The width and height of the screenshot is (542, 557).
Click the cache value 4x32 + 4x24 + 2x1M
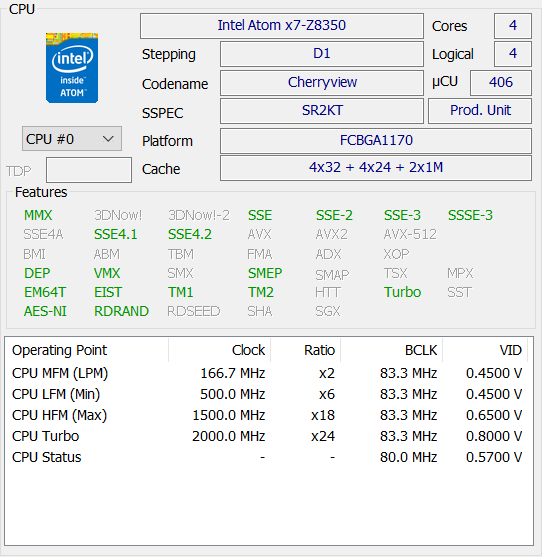[376, 168]
